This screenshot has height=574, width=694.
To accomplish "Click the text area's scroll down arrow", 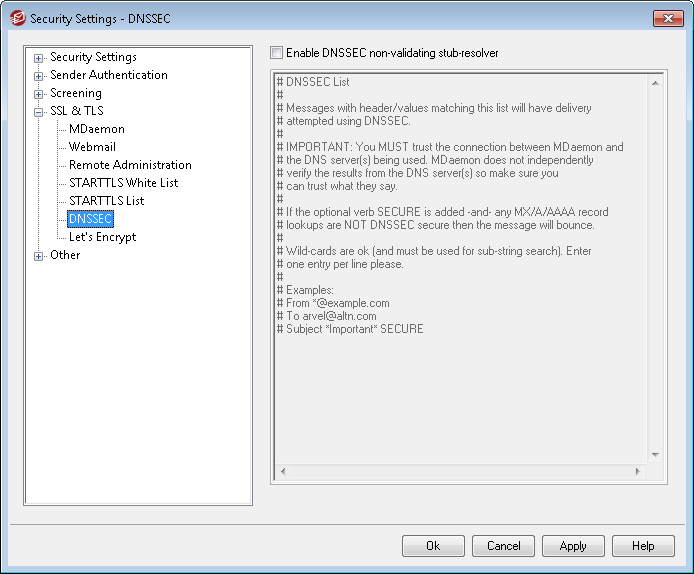I will (655, 455).
